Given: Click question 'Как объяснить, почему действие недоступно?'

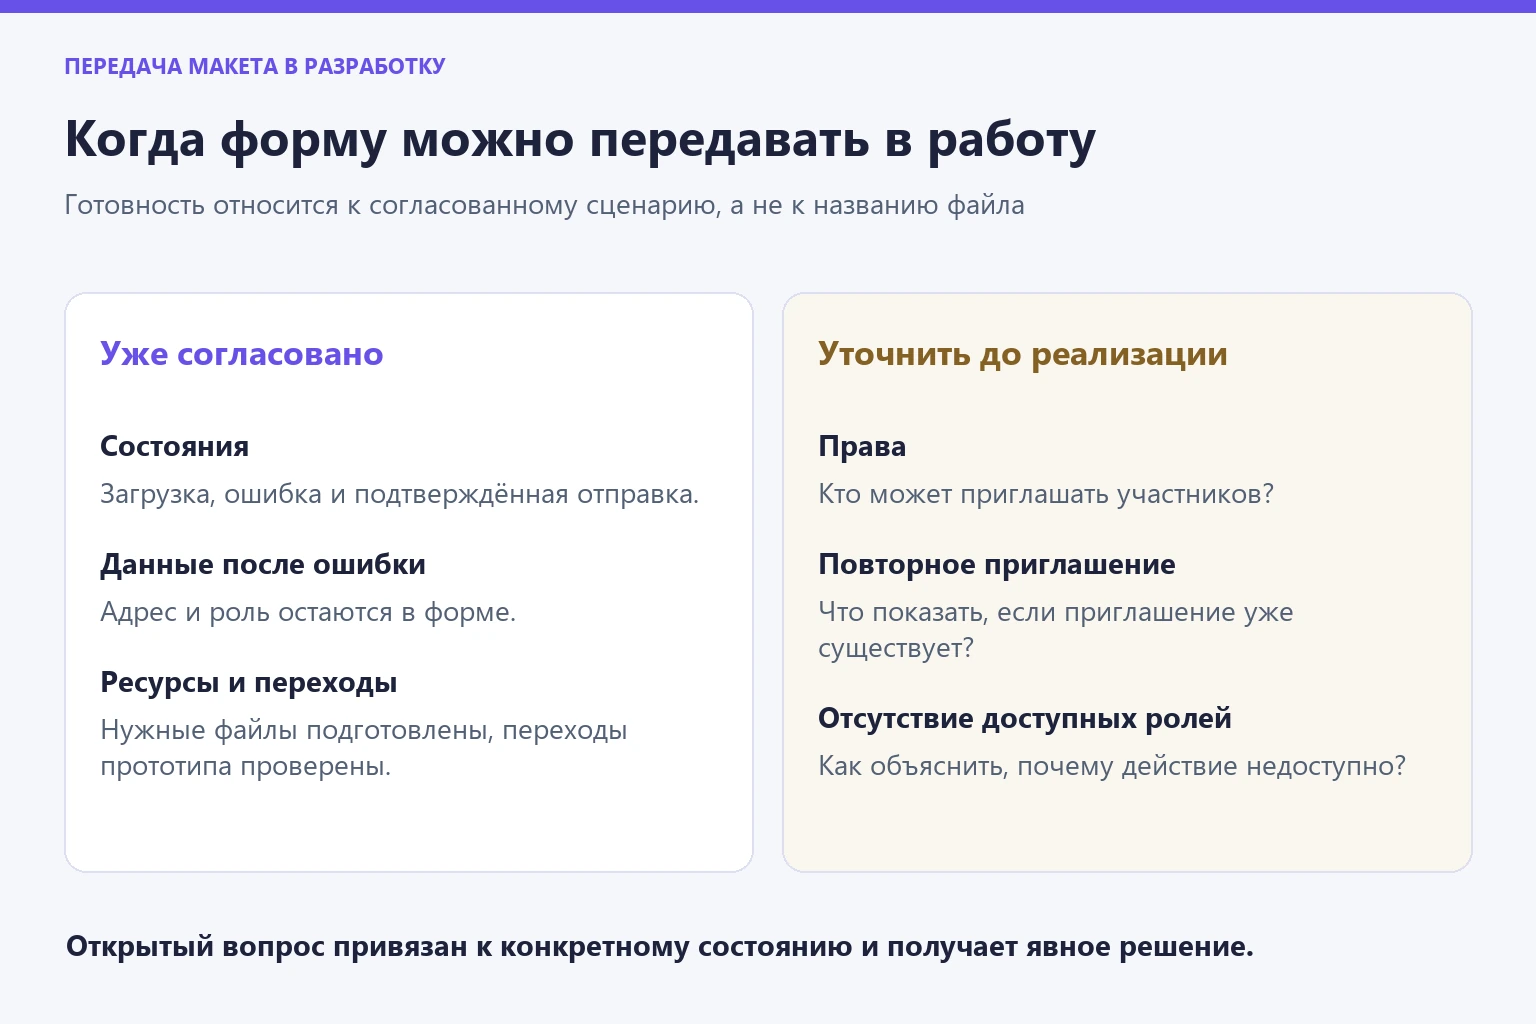Looking at the screenshot, I should pos(1112,766).
